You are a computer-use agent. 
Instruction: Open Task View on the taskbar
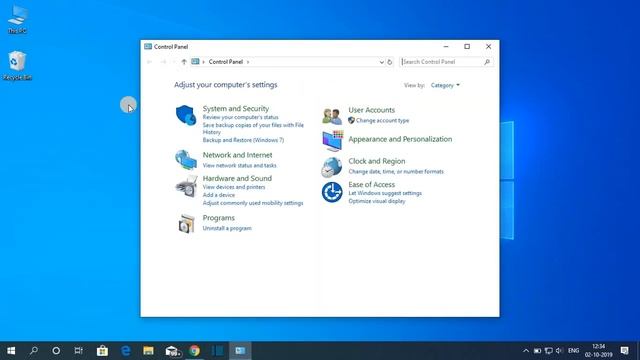click(x=79, y=351)
